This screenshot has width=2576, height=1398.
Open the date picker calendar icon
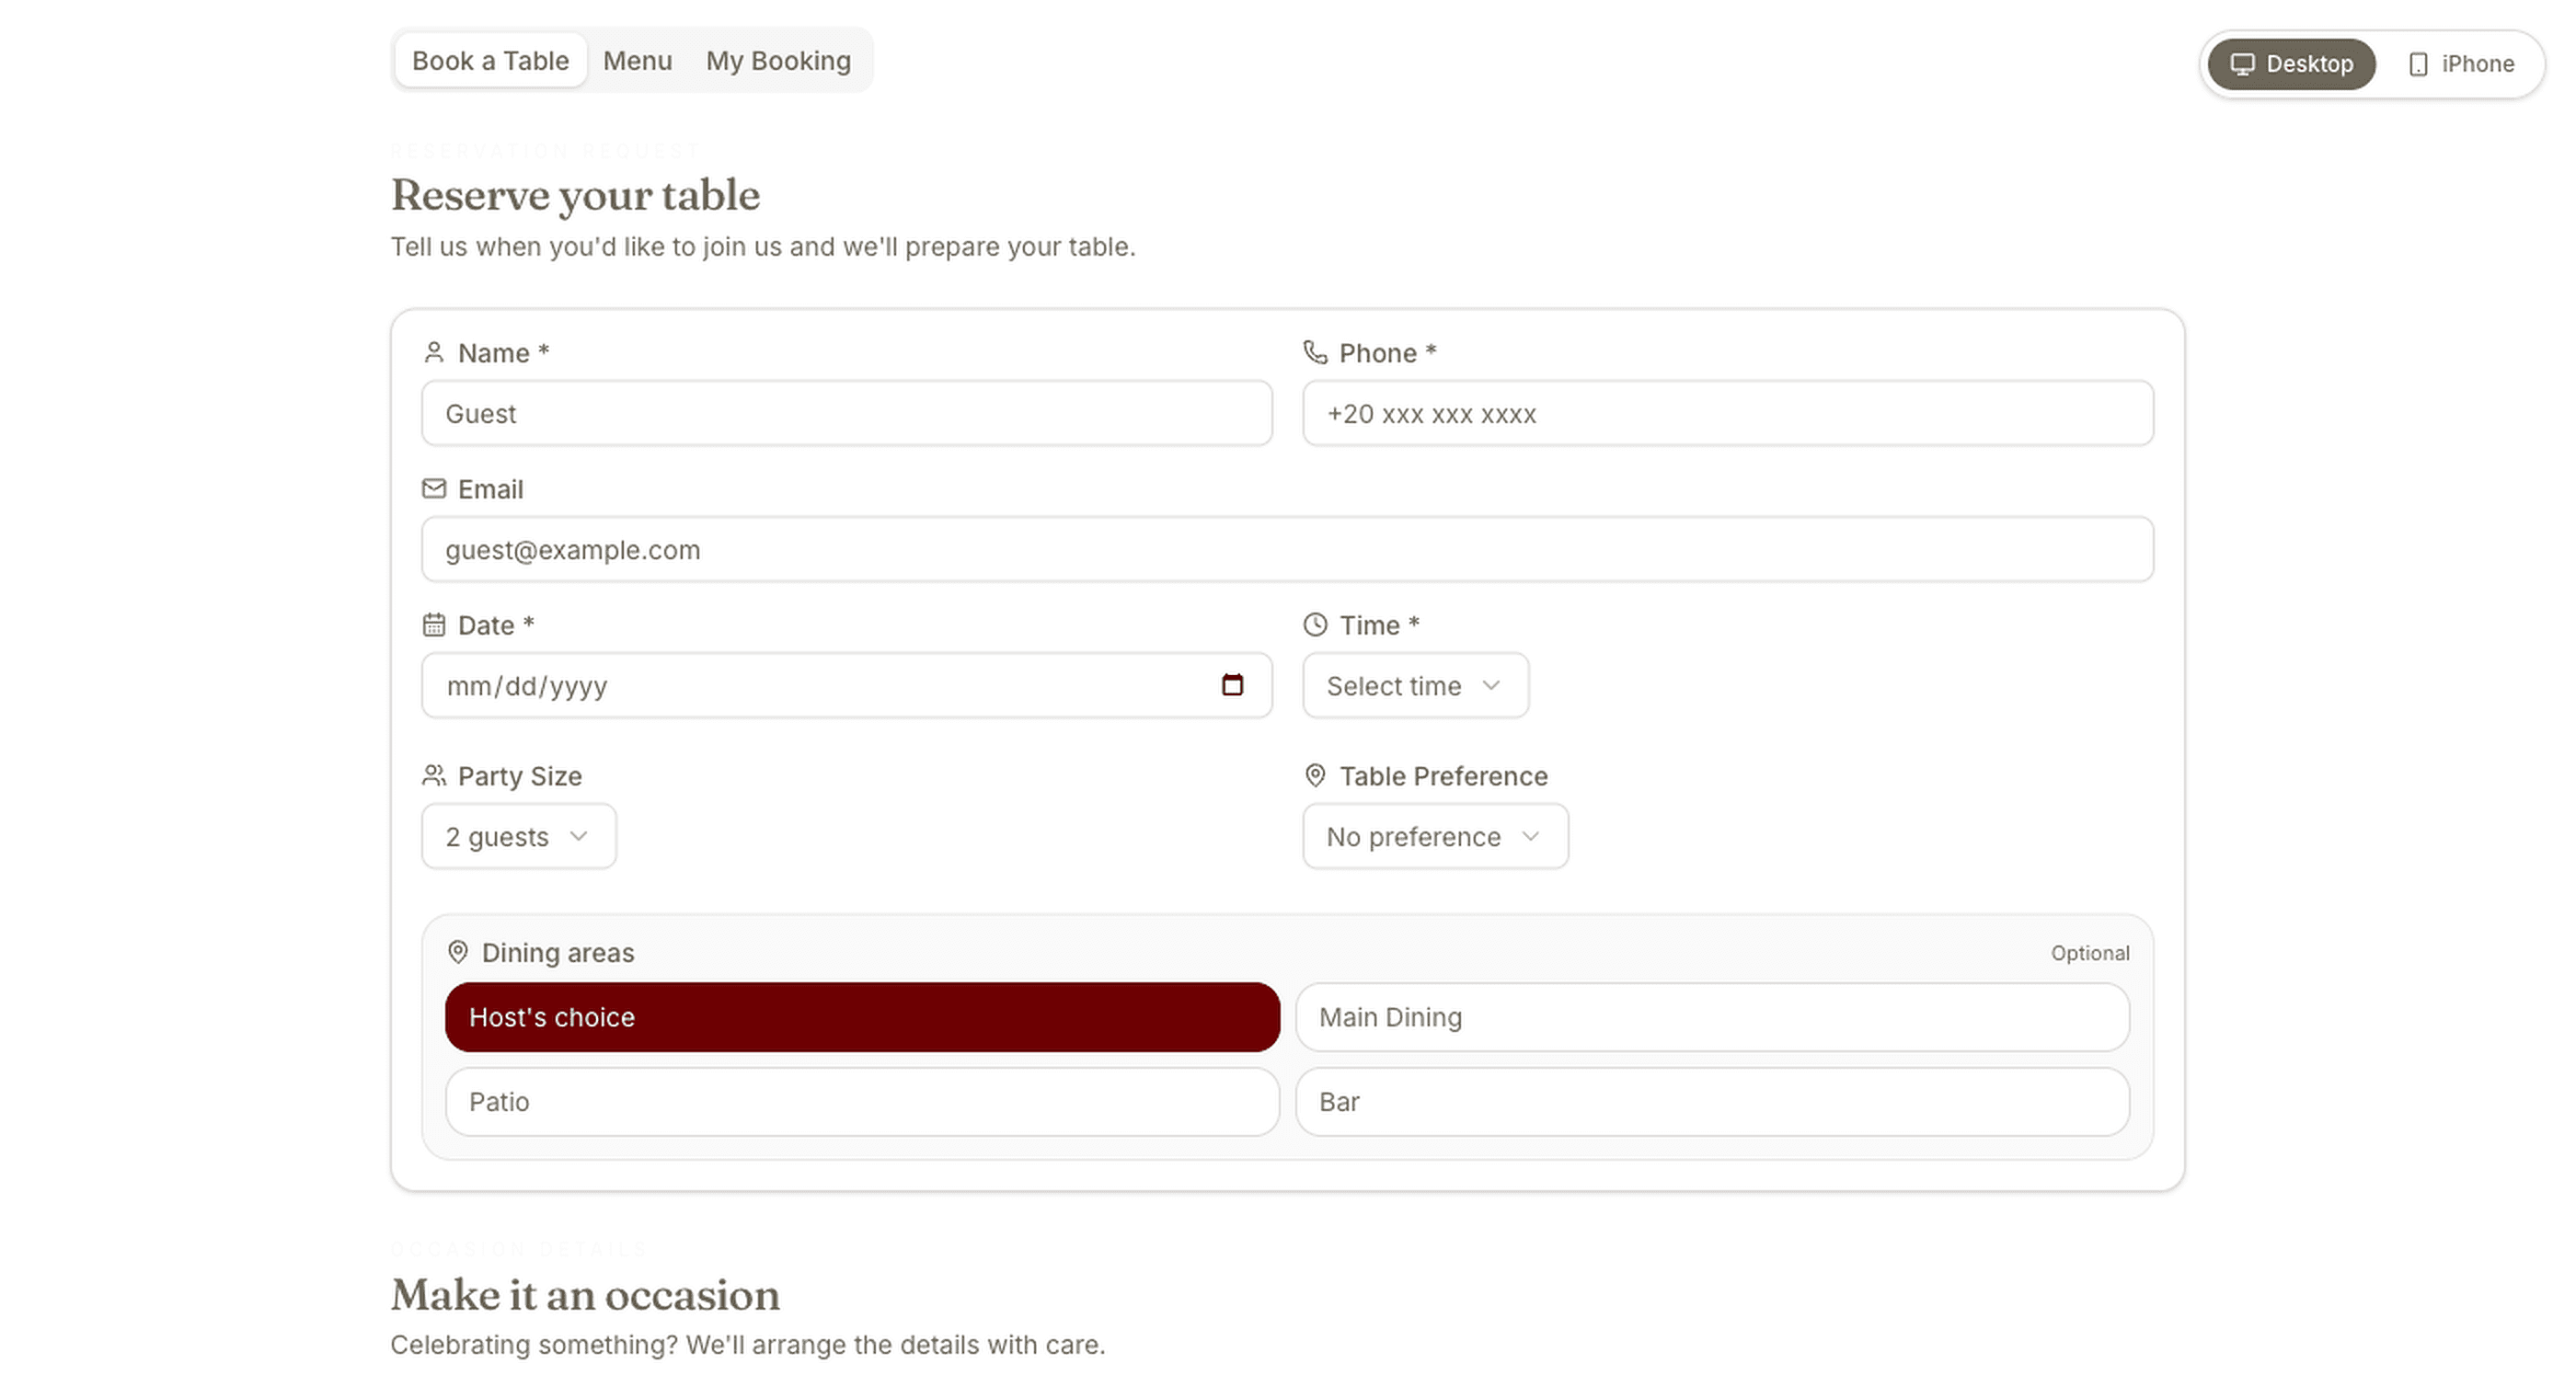(1232, 685)
